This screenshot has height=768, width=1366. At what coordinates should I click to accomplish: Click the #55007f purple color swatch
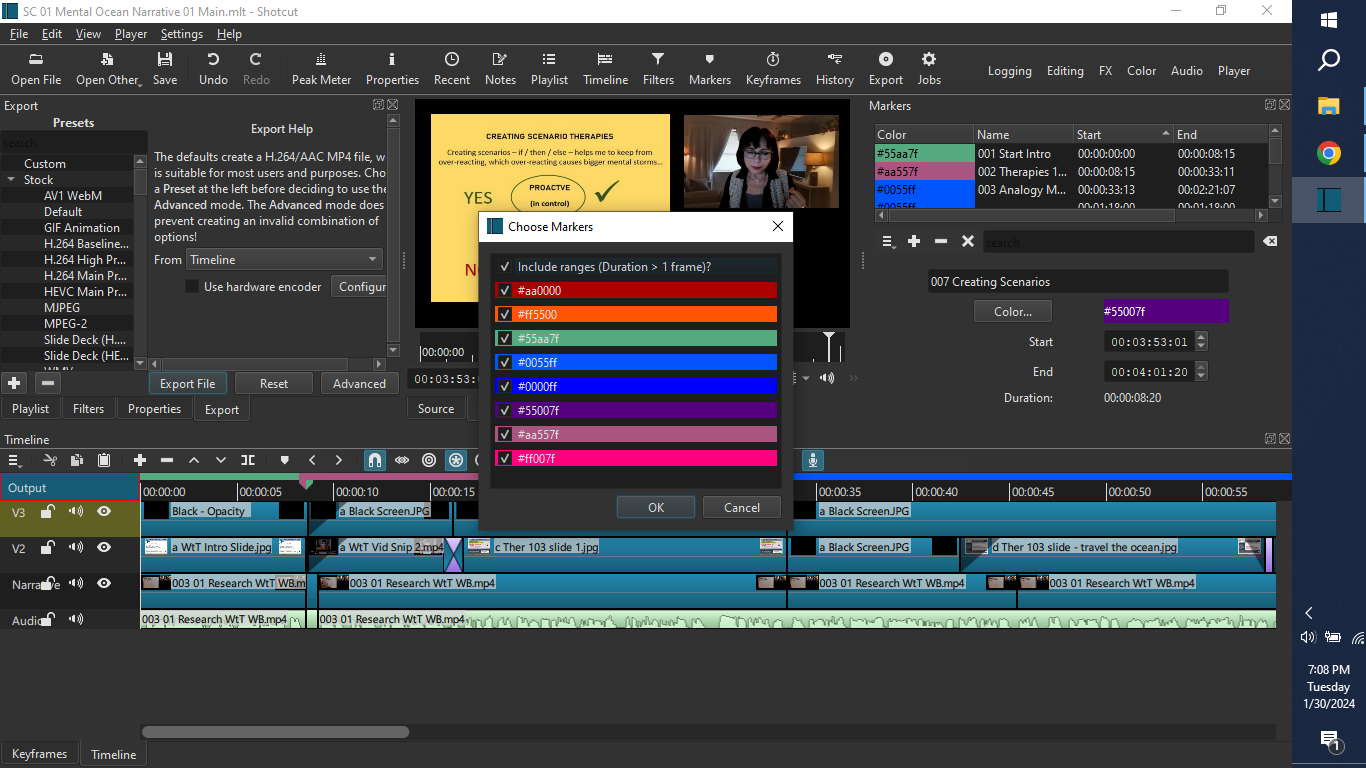(x=1165, y=312)
